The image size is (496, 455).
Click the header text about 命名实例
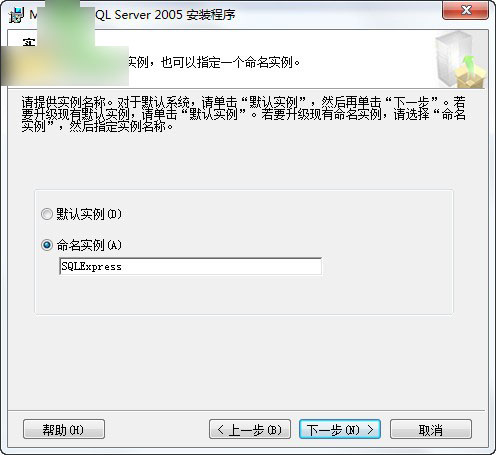point(214,62)
